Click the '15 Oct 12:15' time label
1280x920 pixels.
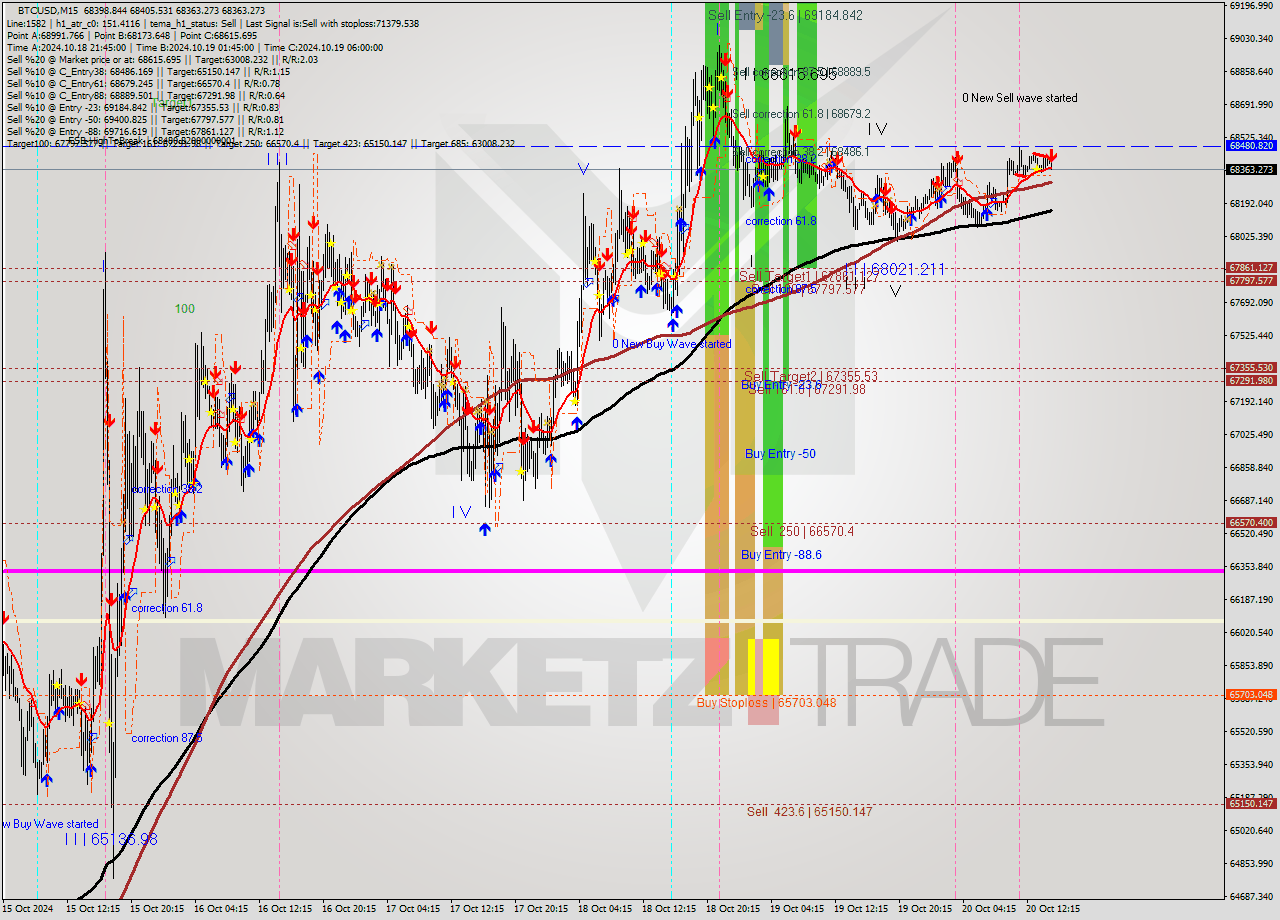pyautogui.click(x=93, y=910)
